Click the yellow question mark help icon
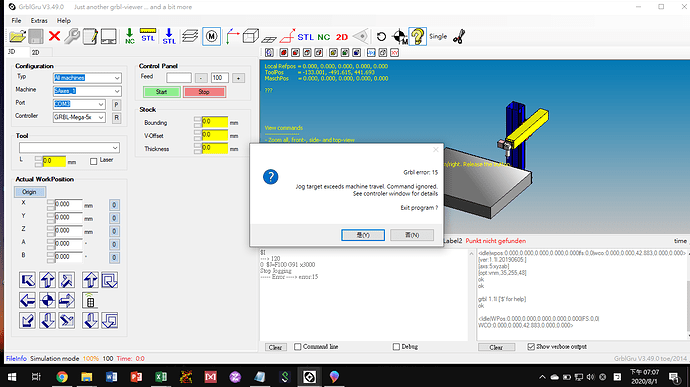 coord(418,37)
